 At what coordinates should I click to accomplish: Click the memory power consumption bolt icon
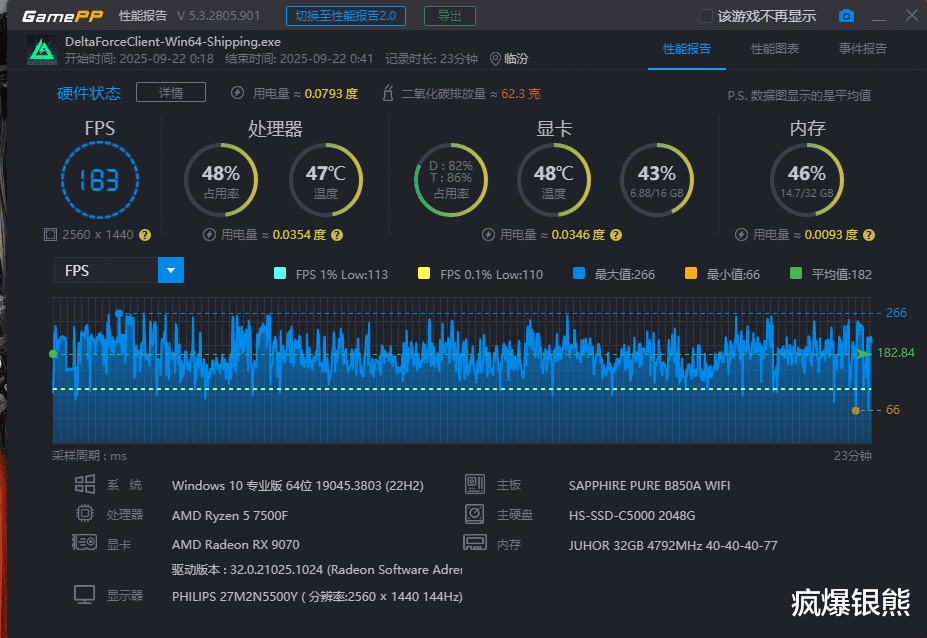pos(741,235)
